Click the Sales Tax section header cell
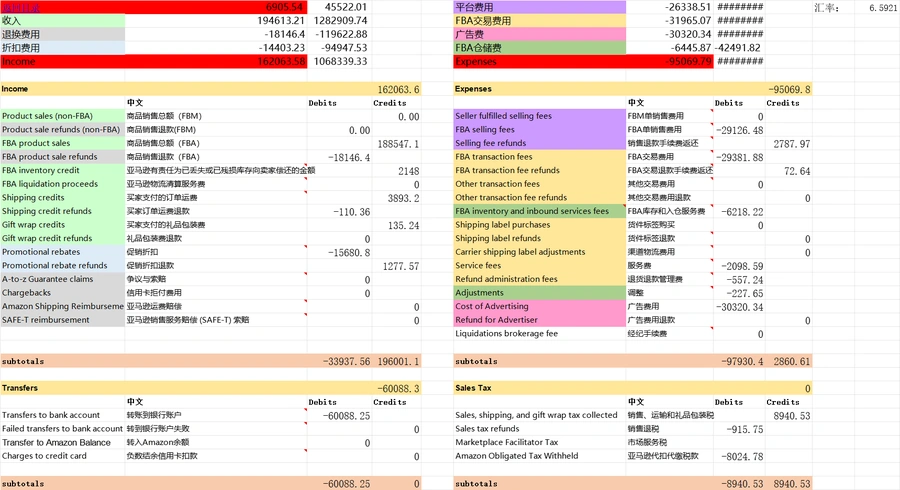Image resolution: width=900 pixels, height=490 pixels. pyautogui.click(x=540, y=388)
